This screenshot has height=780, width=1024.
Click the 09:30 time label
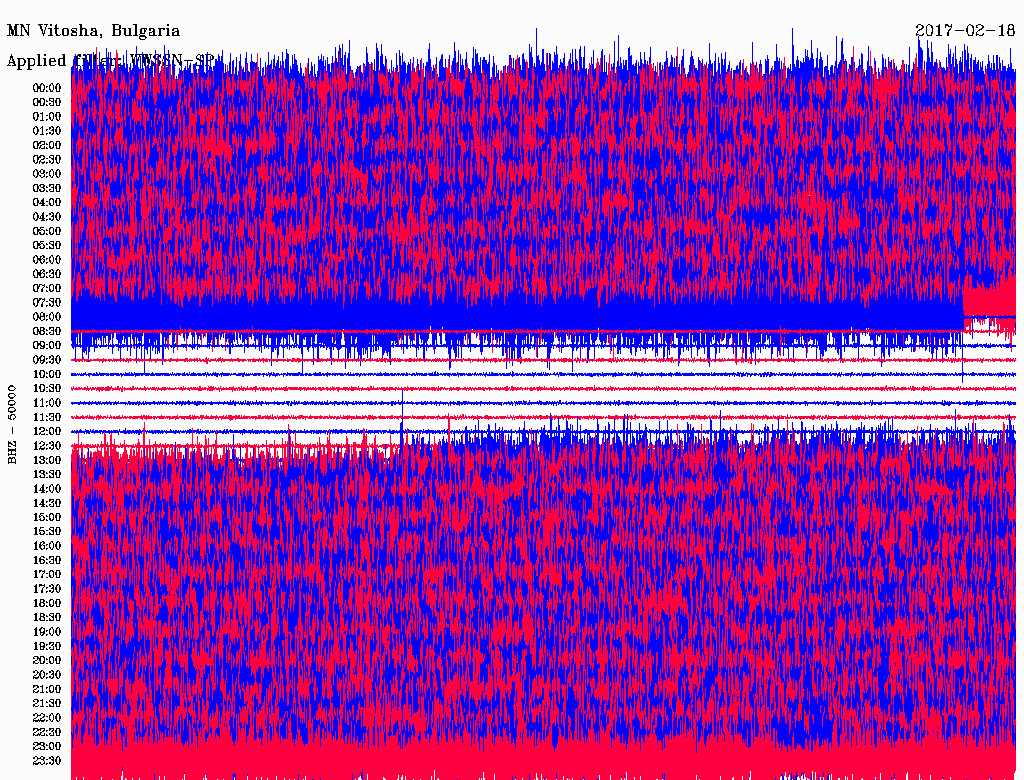tap(47, 360)
